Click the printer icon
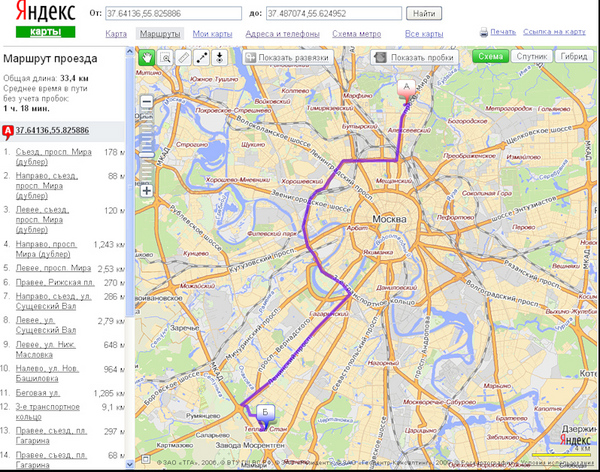Screen dimensions: 600x472 coord(484,32)
